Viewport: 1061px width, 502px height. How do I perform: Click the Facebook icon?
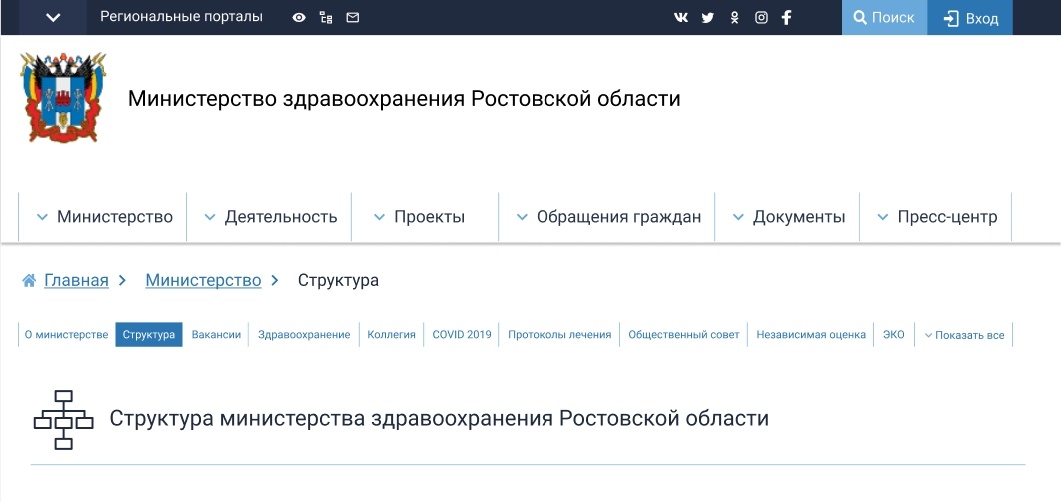[787, 18]
